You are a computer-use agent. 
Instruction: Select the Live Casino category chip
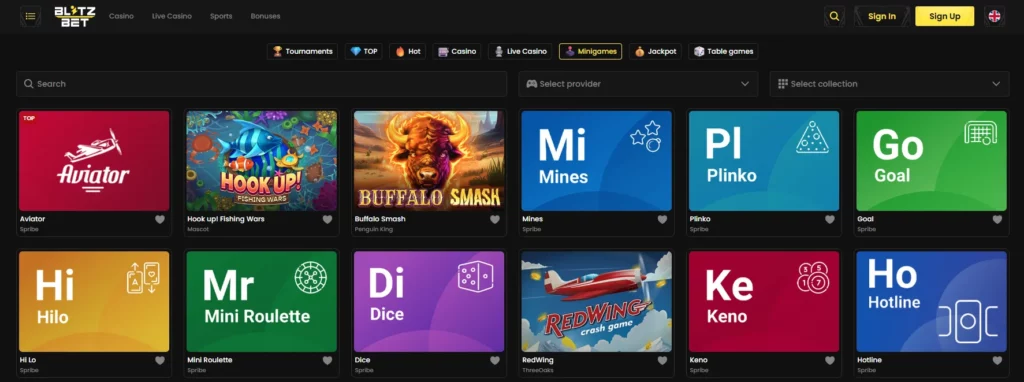click(520, 51)
